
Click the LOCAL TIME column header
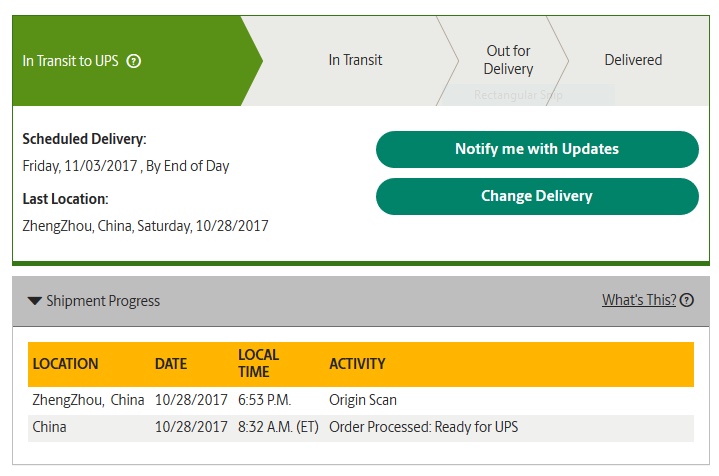tap(258, 364)
